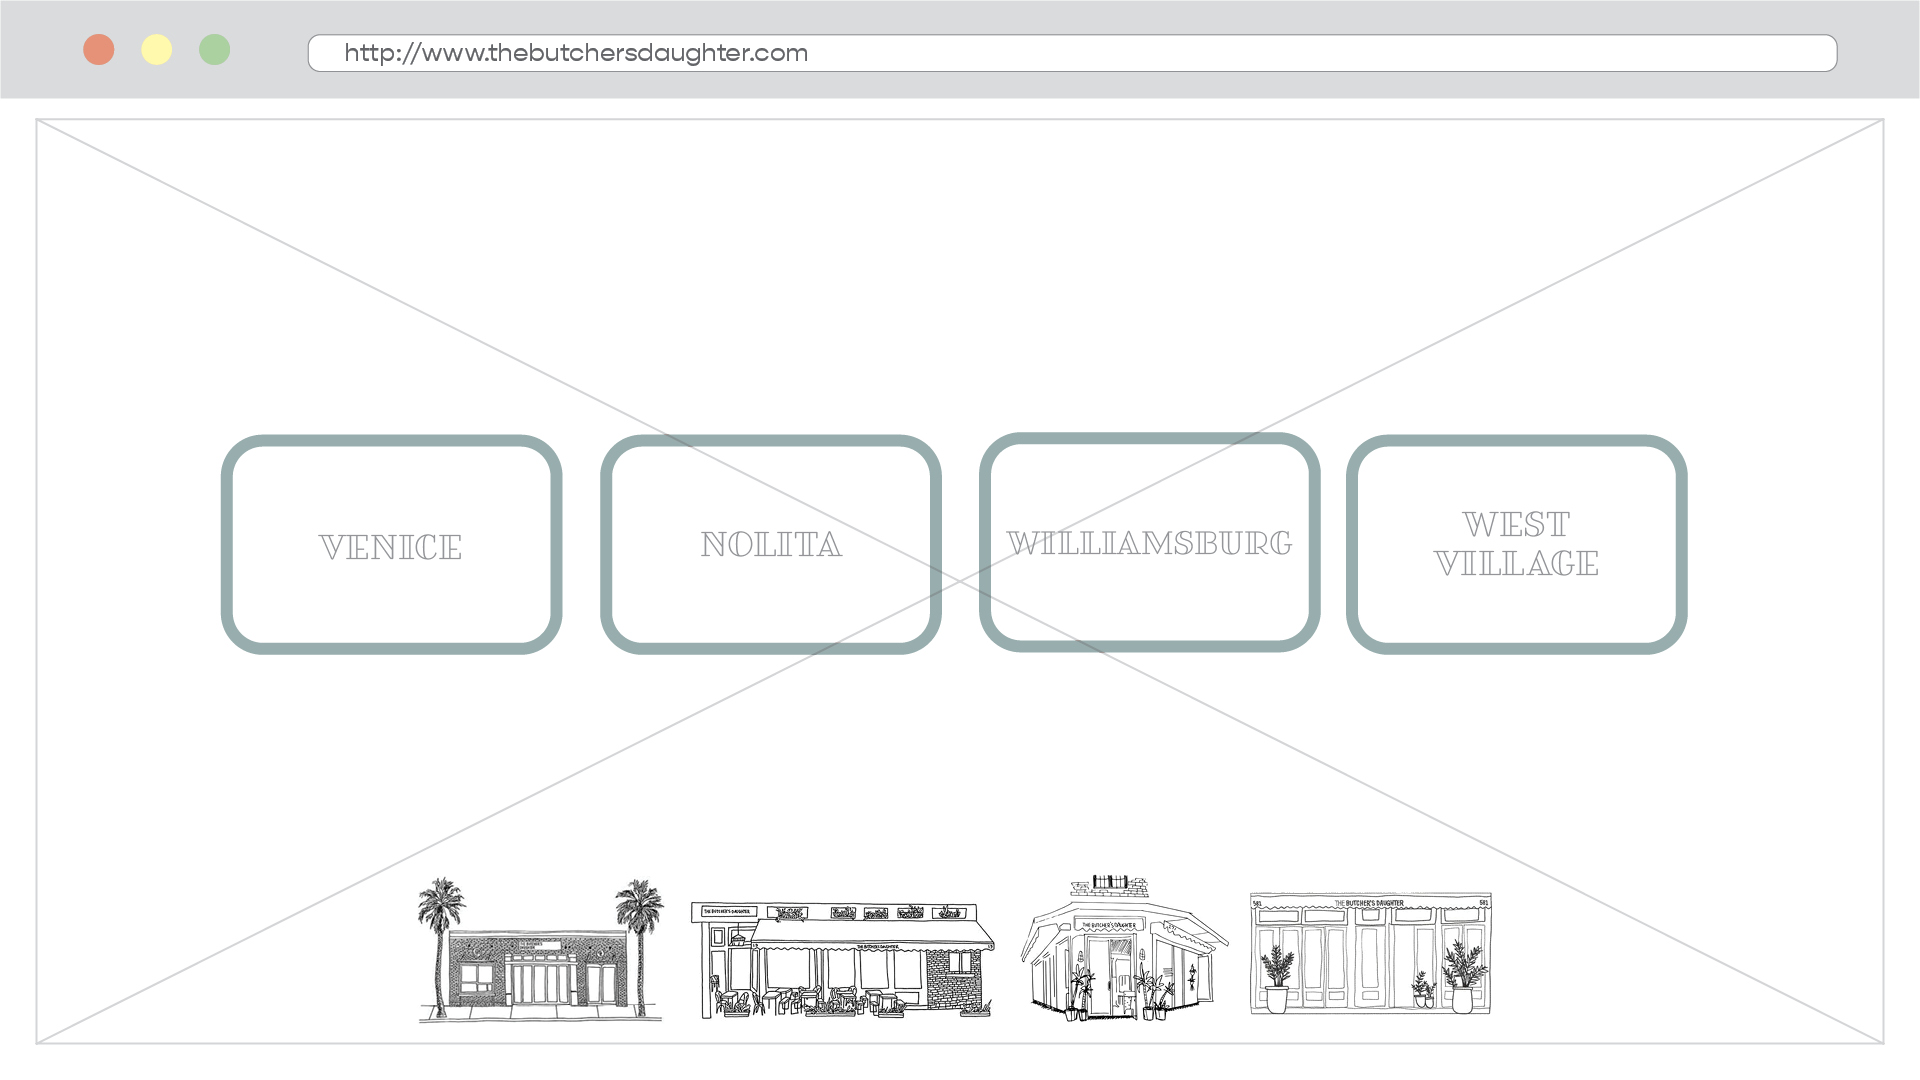This screenshot has width=1920, height=1080.
Task: Pick the West Village storefront with potted plants
Action: click(x=1370, y=954)
